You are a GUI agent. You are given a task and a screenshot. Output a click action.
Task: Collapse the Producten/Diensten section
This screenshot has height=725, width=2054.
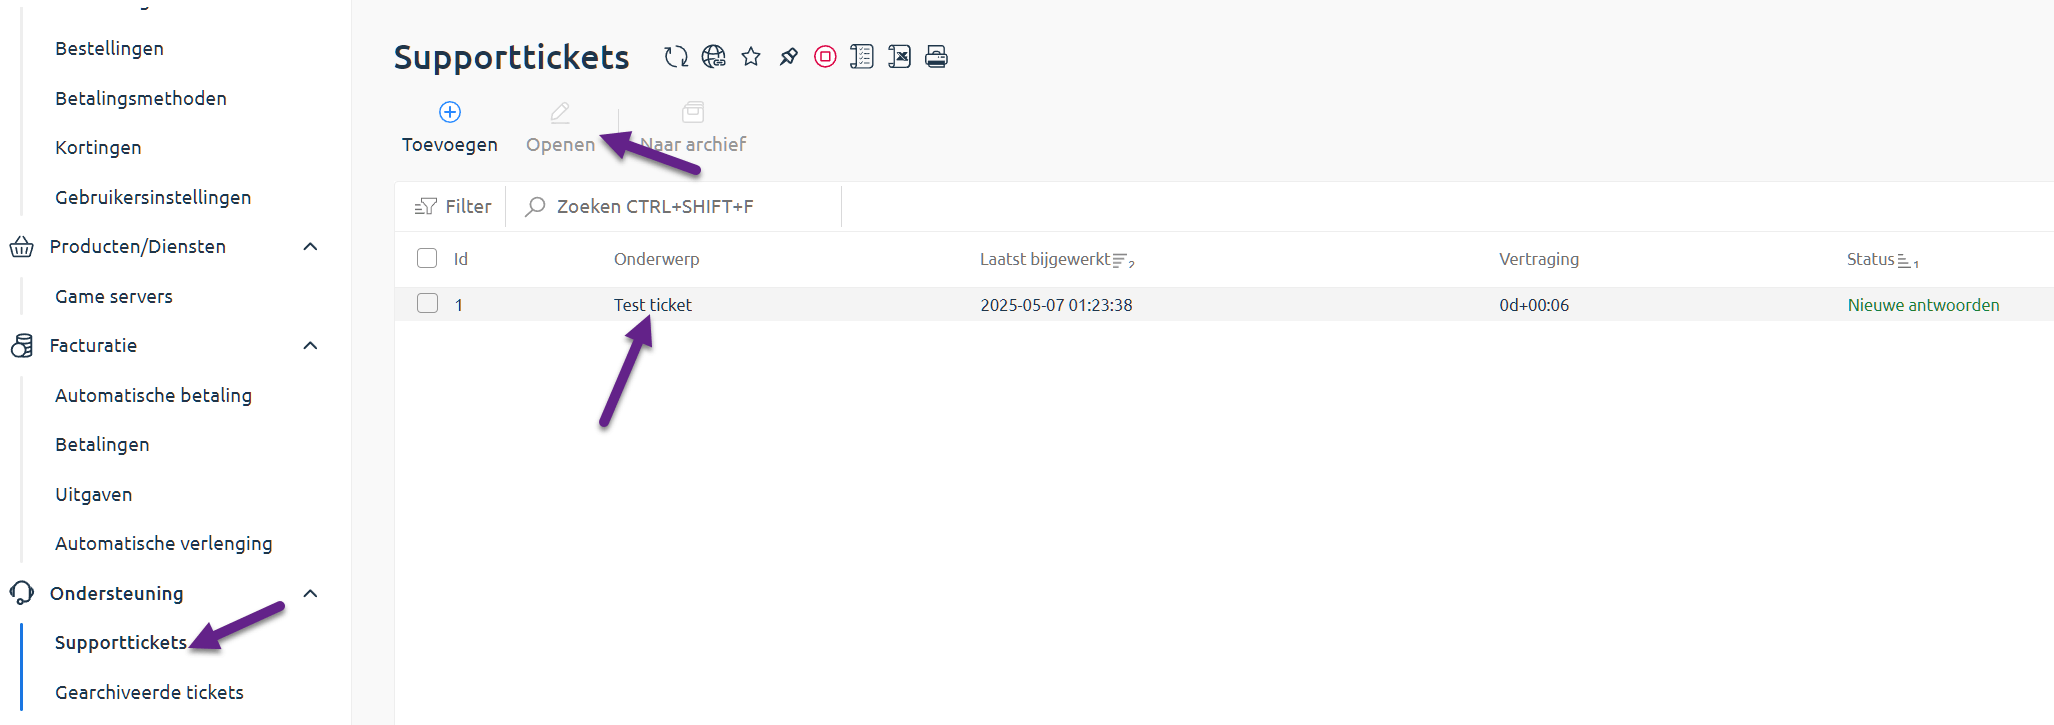coord(310,247)
